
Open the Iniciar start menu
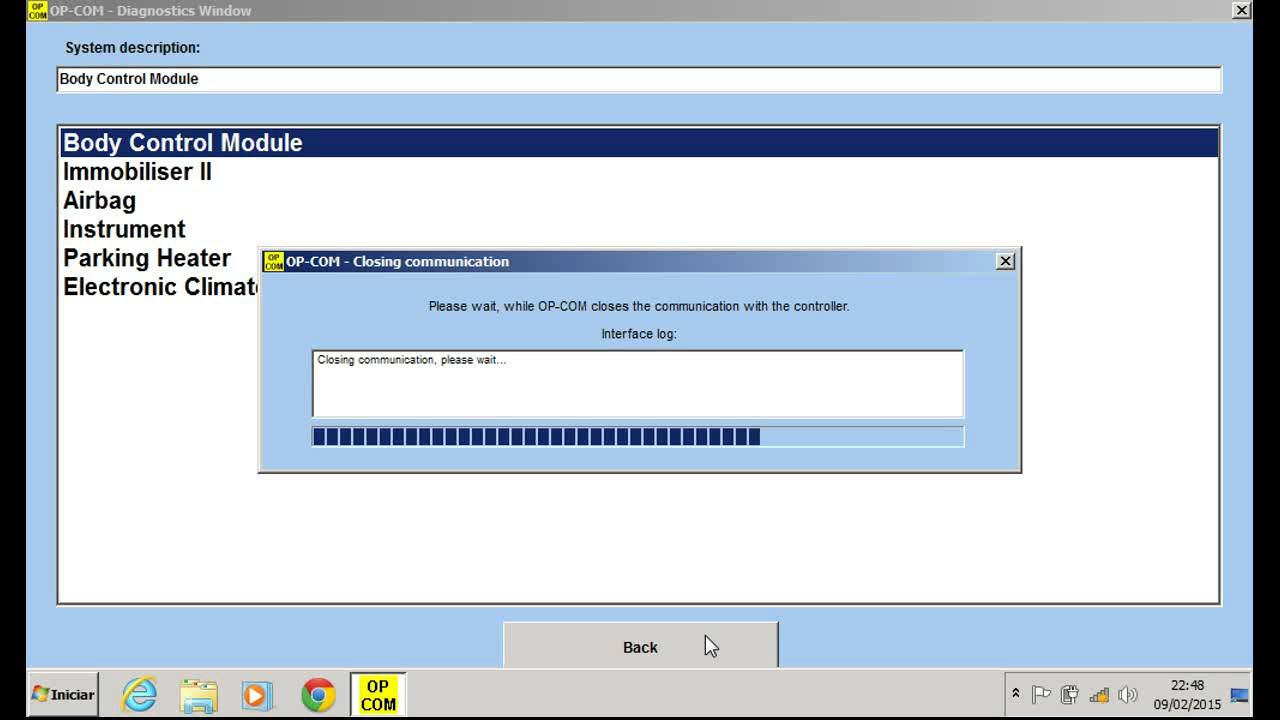[x=62, y=694]
